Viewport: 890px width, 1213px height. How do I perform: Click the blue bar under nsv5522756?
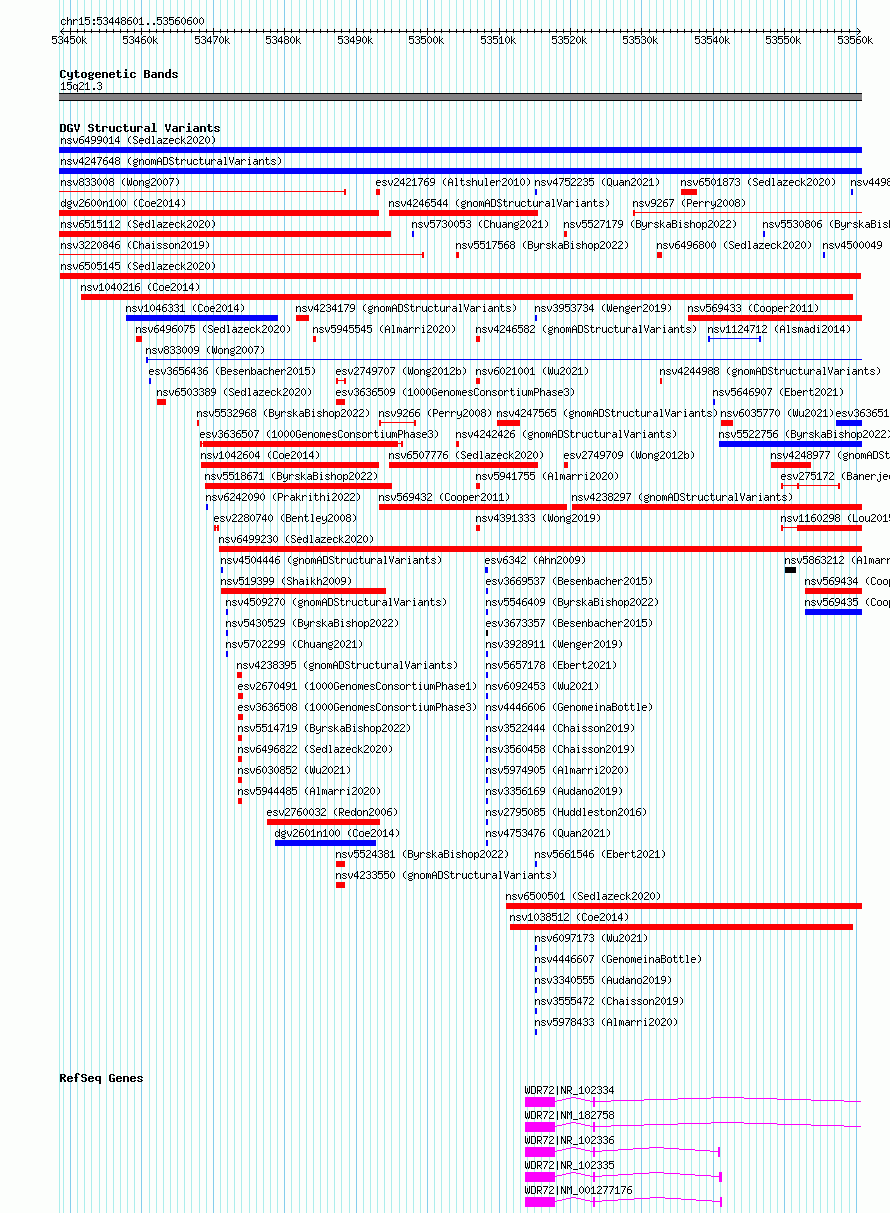click(790, 444)
